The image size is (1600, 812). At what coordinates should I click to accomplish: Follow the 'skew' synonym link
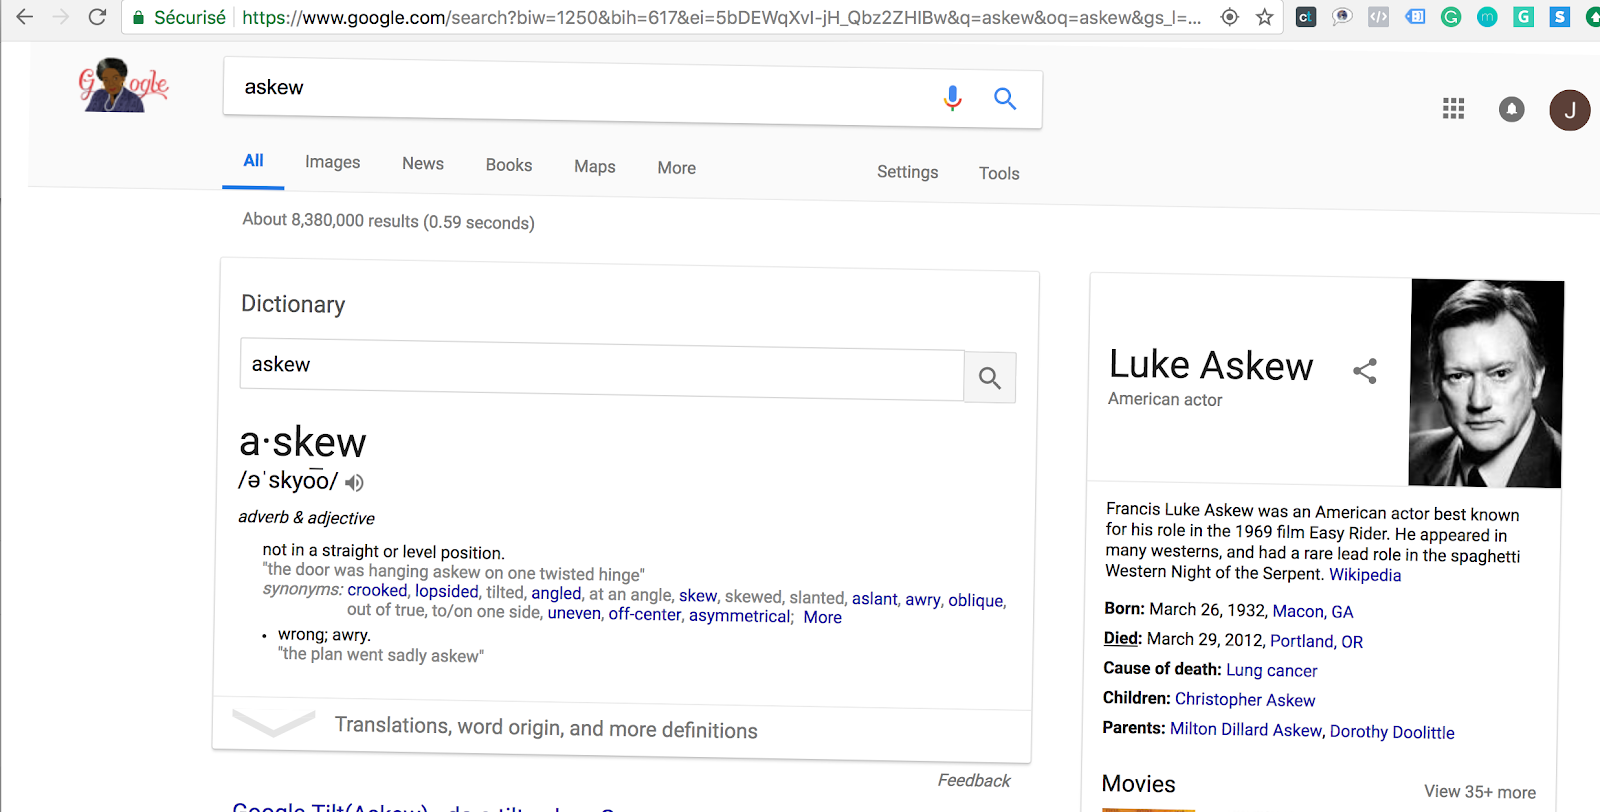(698, 596)
